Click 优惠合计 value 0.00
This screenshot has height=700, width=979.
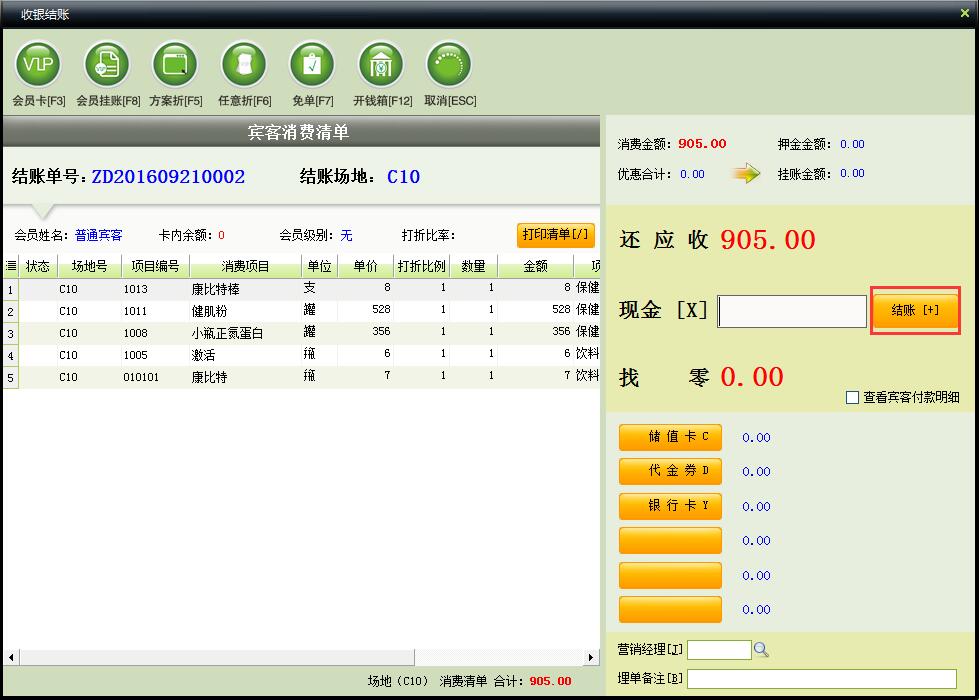point(692,174)
